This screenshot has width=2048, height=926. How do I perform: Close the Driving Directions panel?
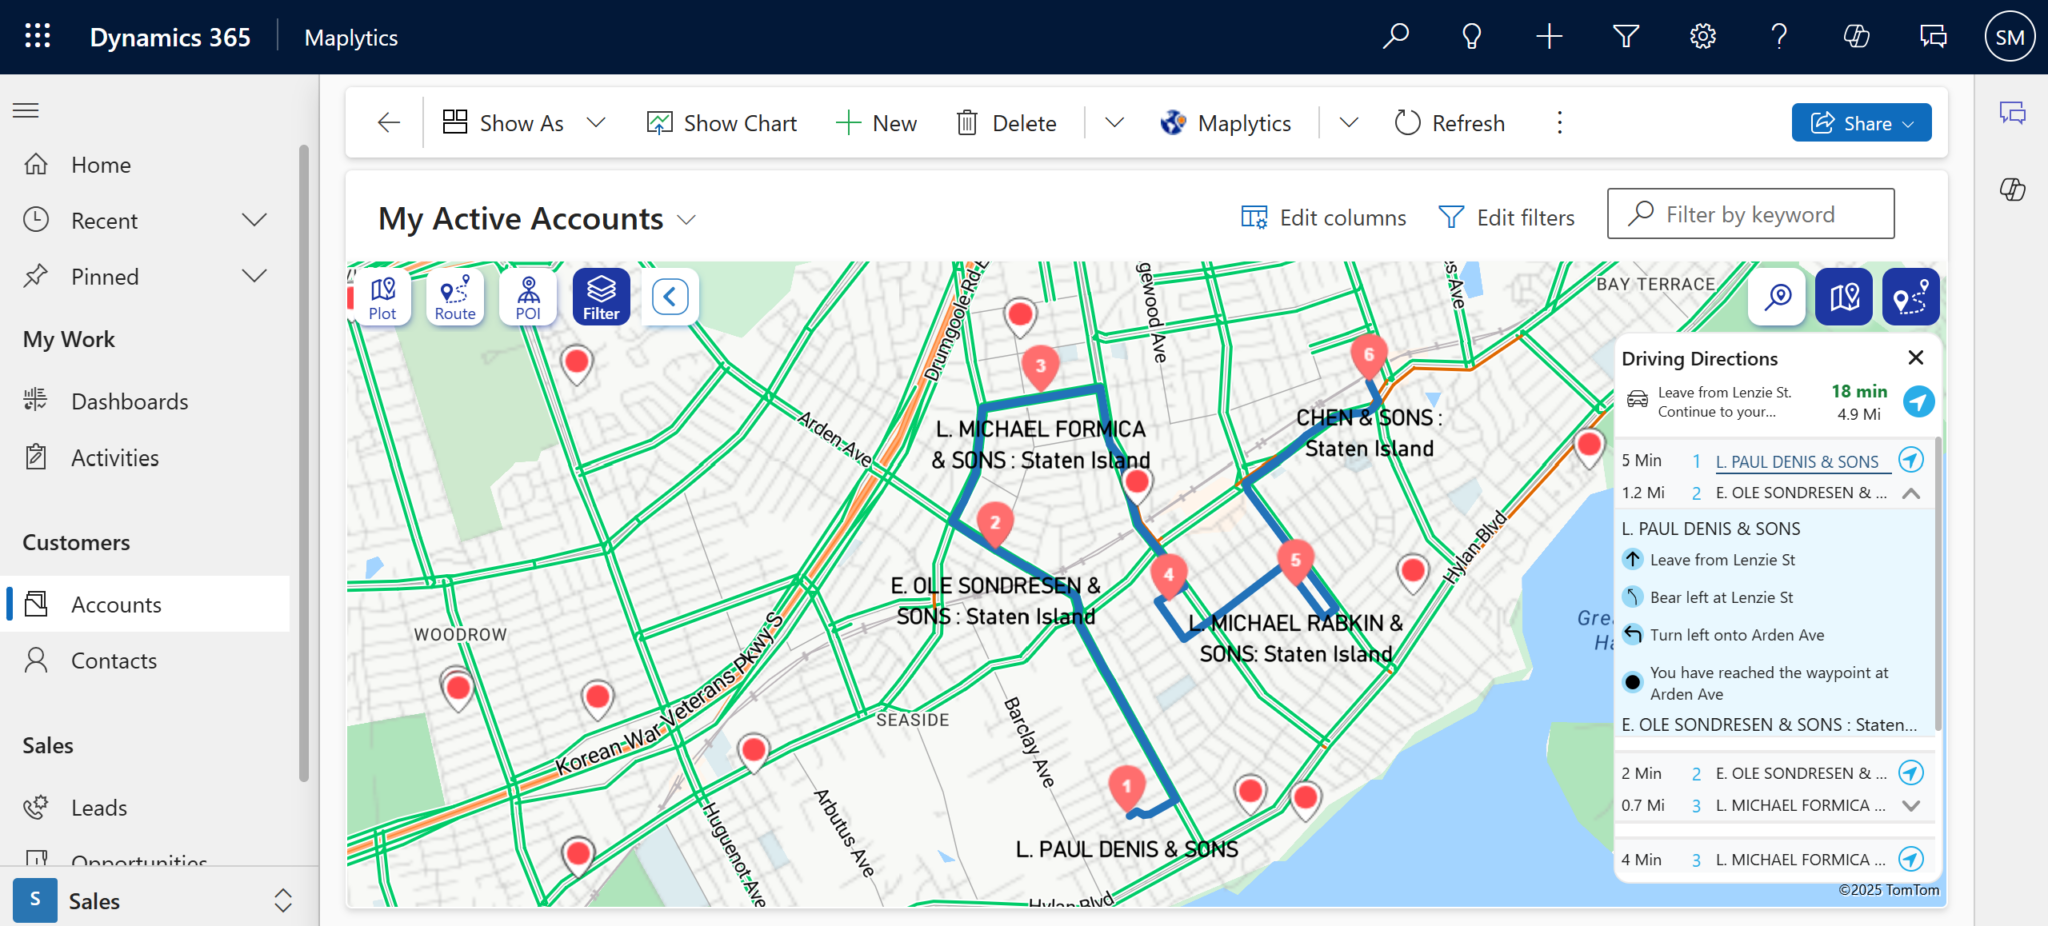point(1916,357)
